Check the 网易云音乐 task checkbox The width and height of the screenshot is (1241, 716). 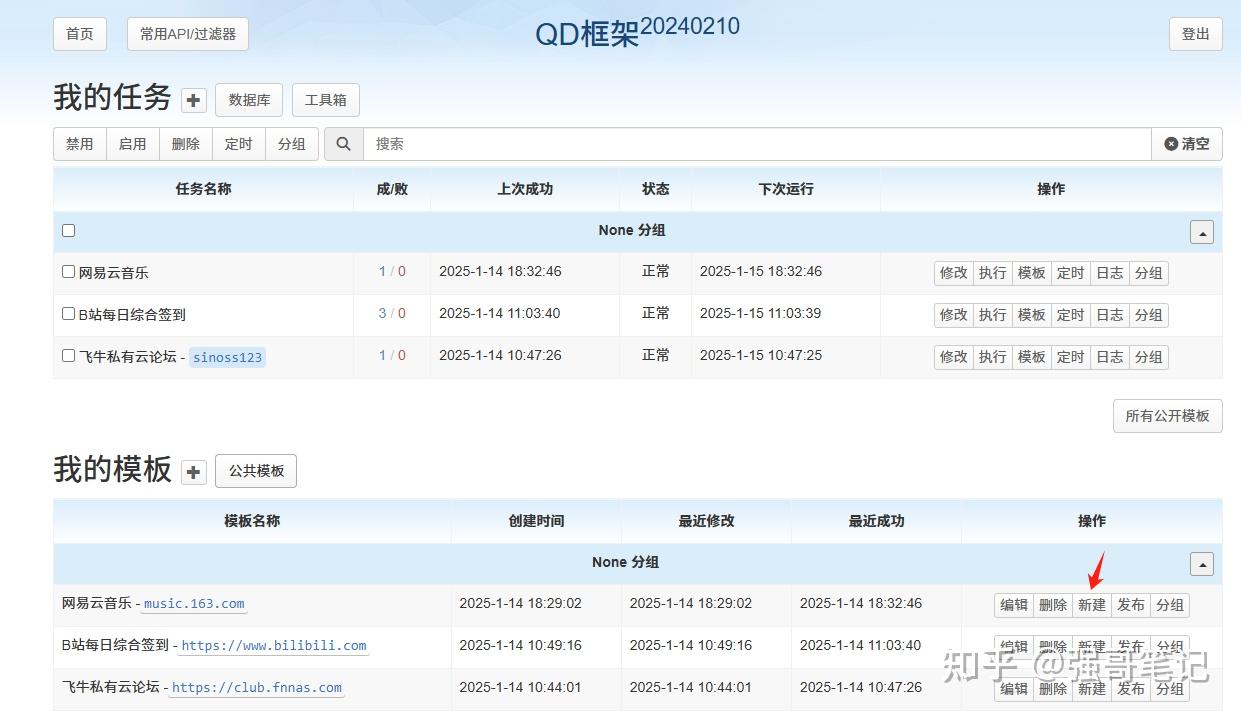click(x=68, y=271)
